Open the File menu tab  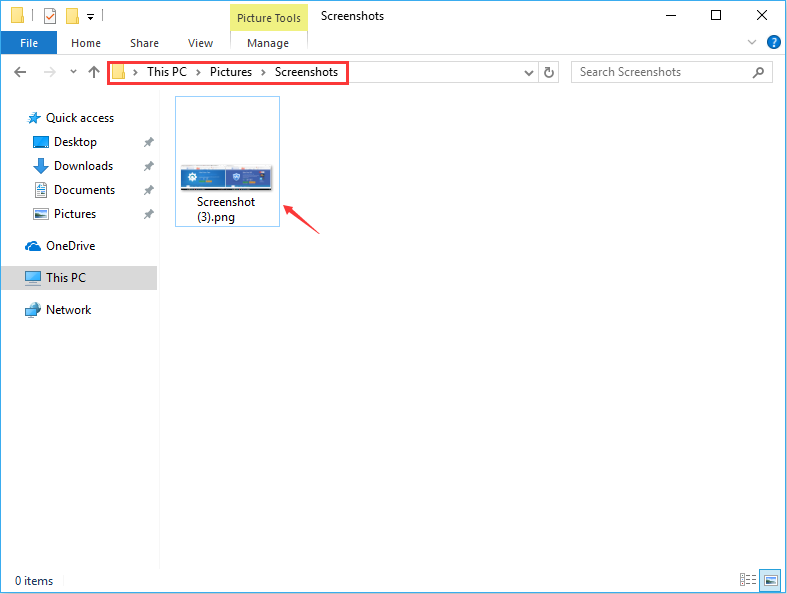pyautogui.click(x=29, y=43)
